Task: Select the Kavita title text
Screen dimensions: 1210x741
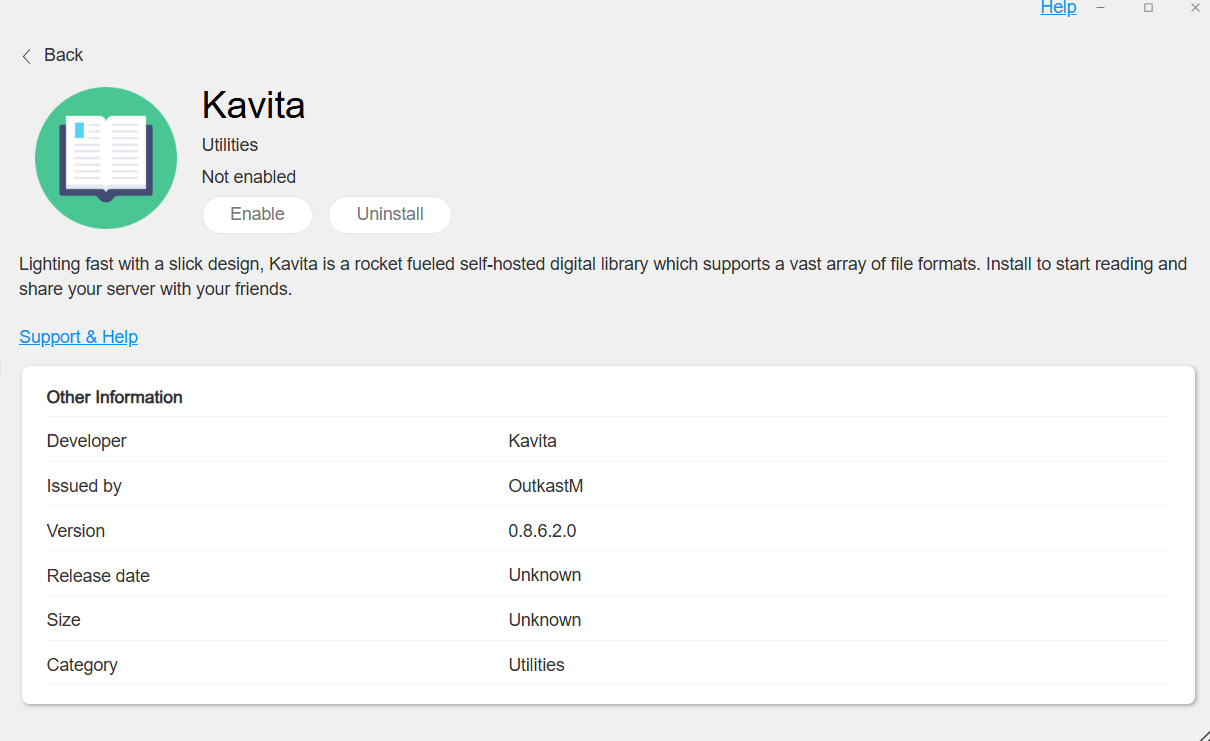Action: (x=253, y=105)
